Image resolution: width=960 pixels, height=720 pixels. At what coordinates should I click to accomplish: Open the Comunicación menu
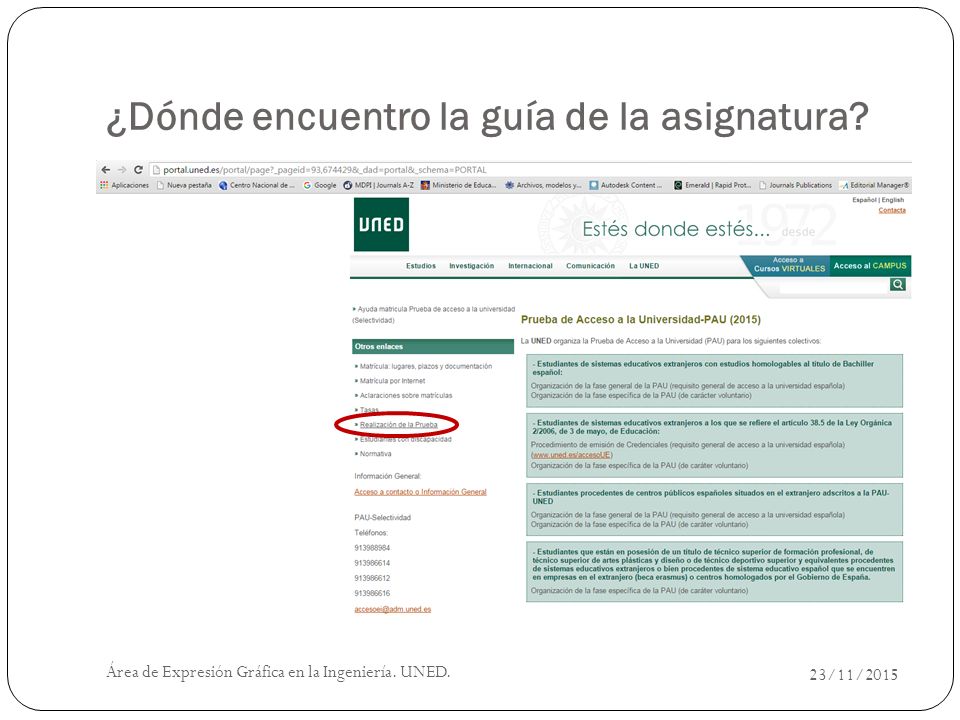(590, 266)
